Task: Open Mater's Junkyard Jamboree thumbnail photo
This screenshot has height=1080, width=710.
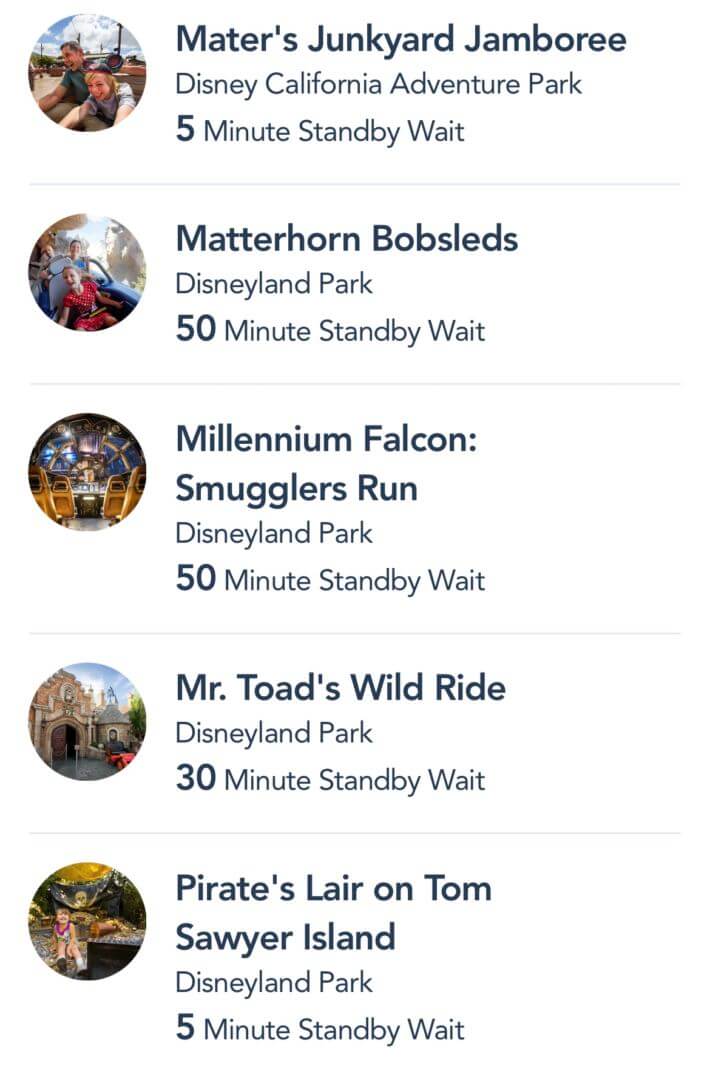Action: pyautogui.click(x=87, y=72)
